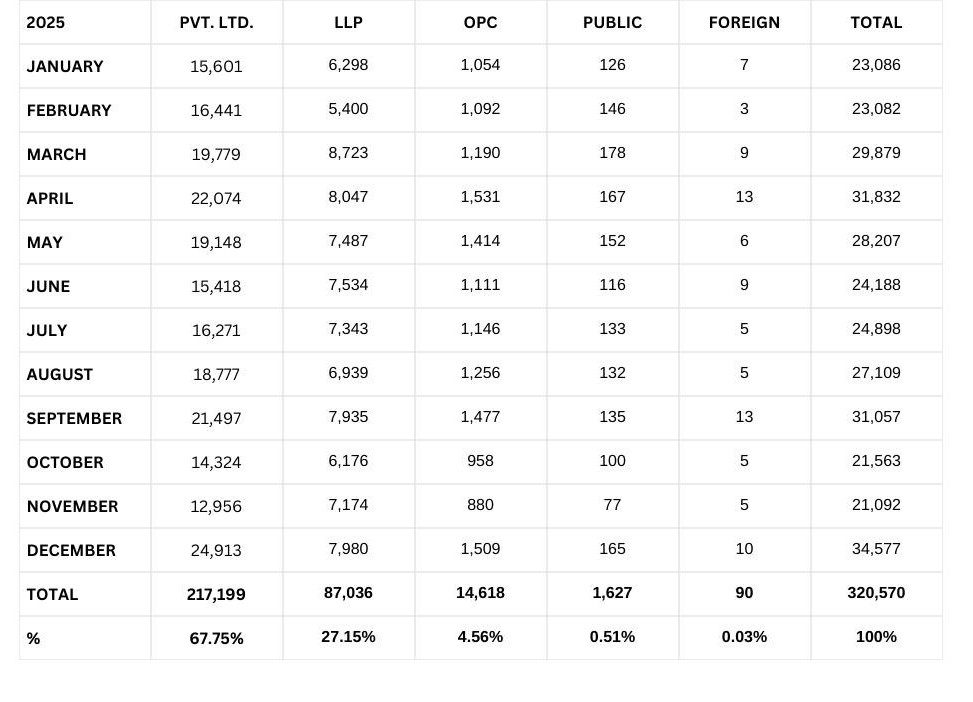Click the FOREIGN total cell 90
Image resolution: width=973 pixels, height=702 pixels.
tap(744, 593)
